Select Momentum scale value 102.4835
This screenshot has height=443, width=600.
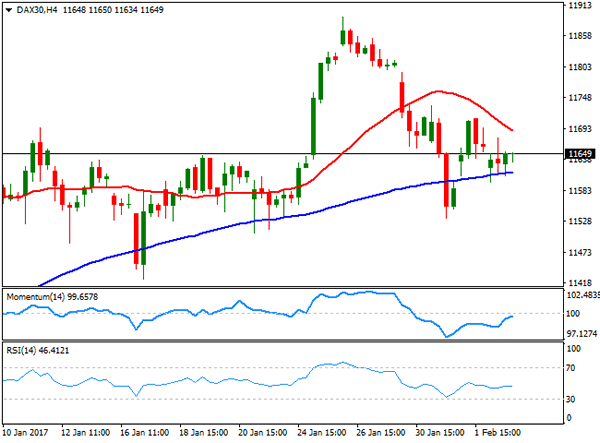pyautogui.click(x=583, y=295)
